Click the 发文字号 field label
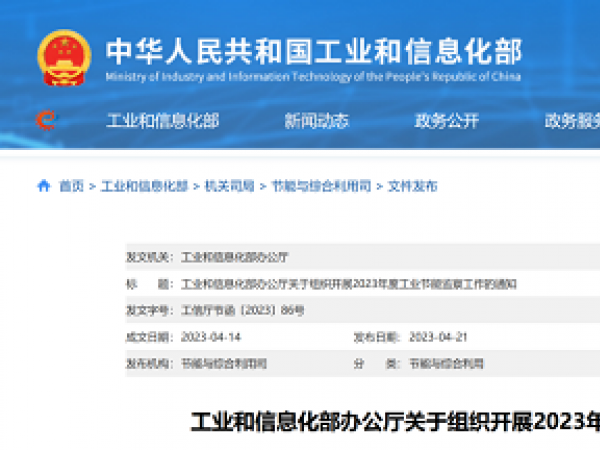The image size is (600, 450). pos(150,310)
